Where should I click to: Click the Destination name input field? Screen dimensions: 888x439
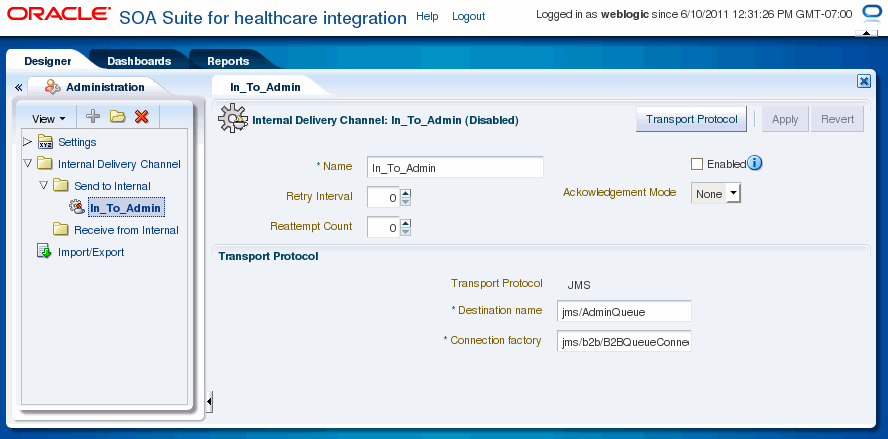(x=624, y=312)
